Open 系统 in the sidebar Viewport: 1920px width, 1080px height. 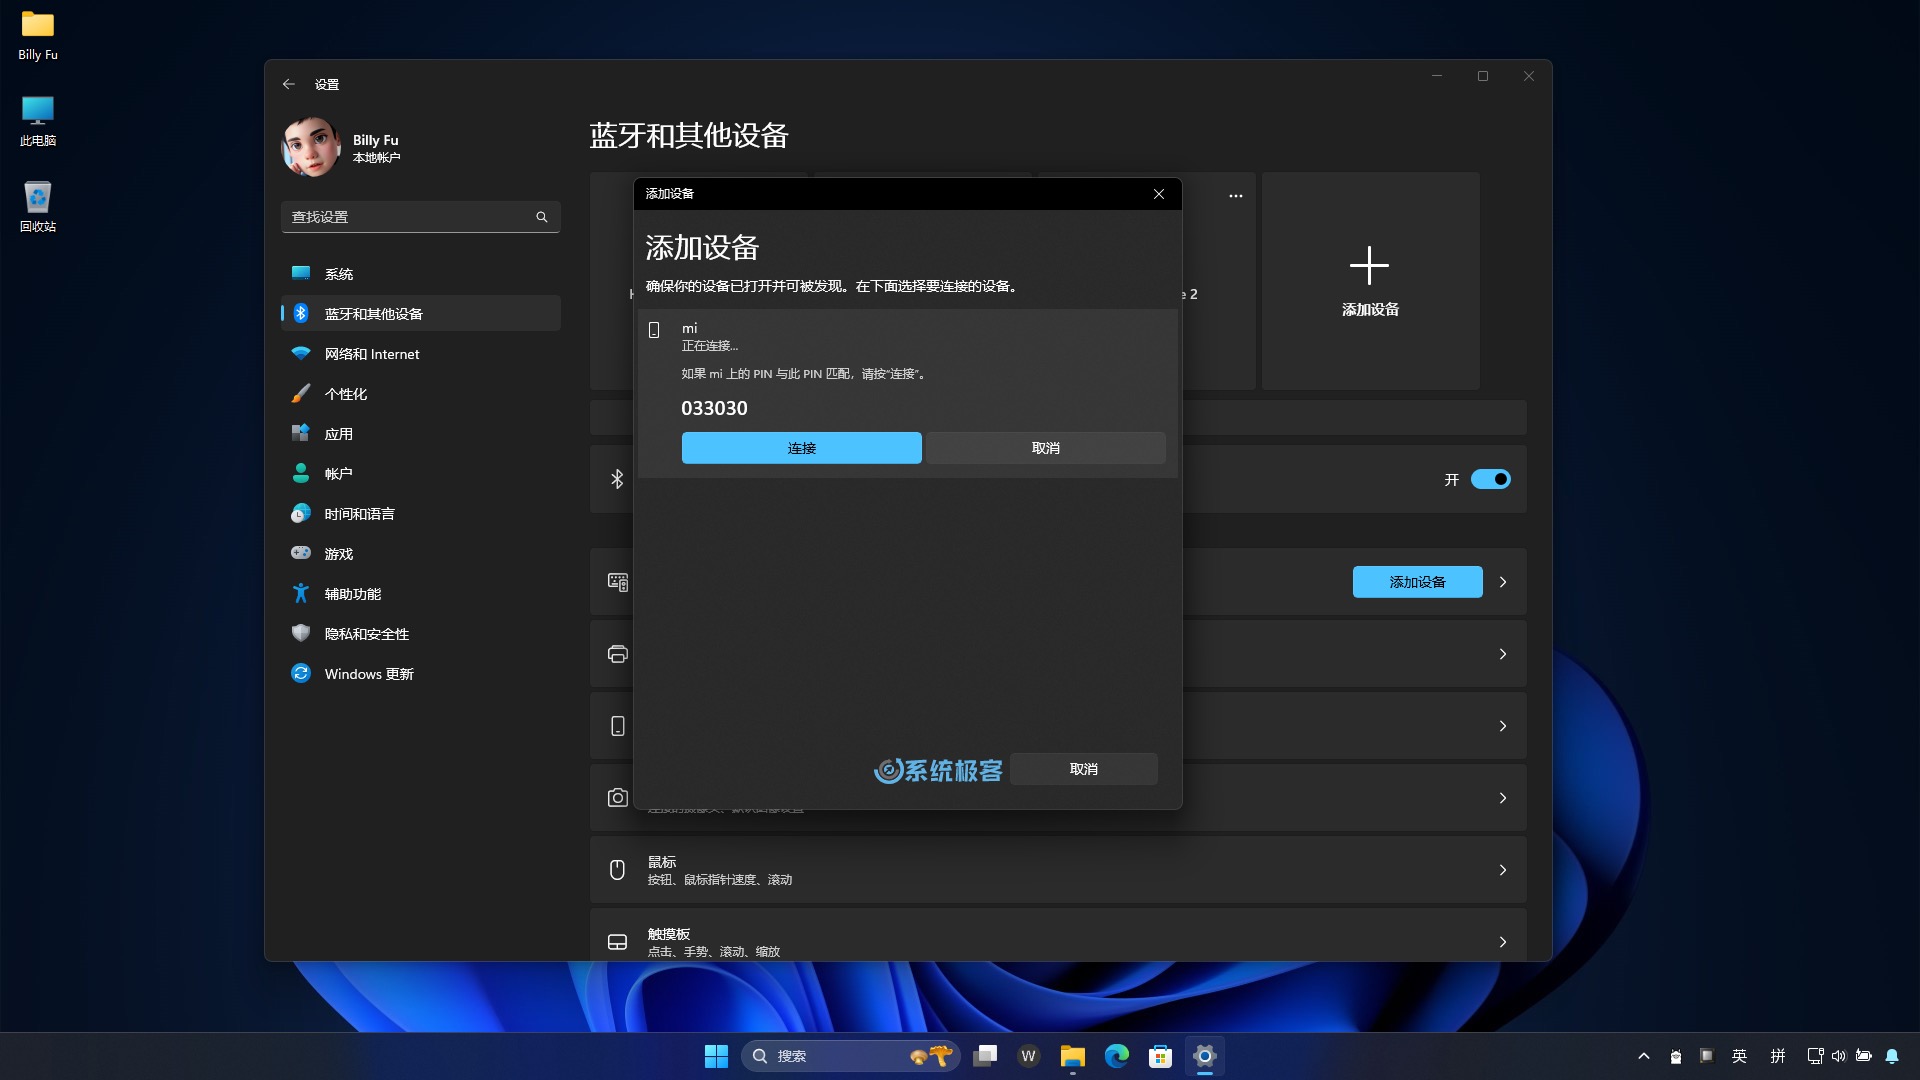click(420, 274)
